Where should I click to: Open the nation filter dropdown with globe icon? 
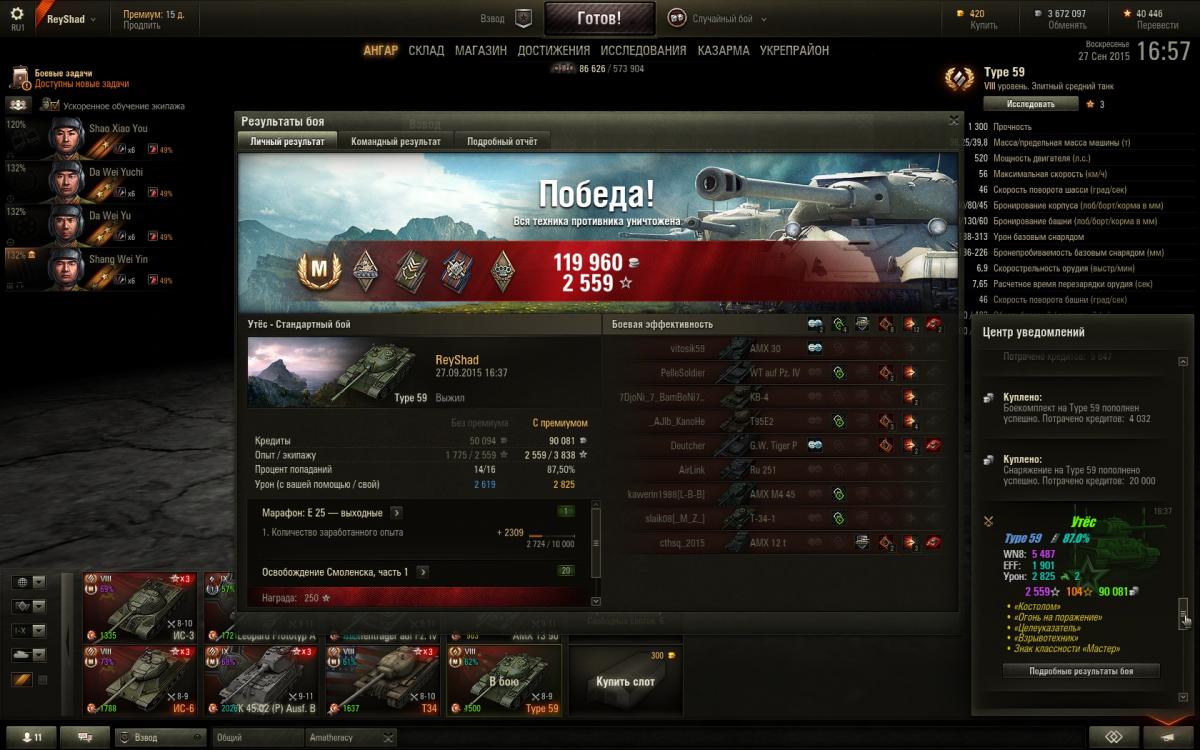[x=28, y=582]
